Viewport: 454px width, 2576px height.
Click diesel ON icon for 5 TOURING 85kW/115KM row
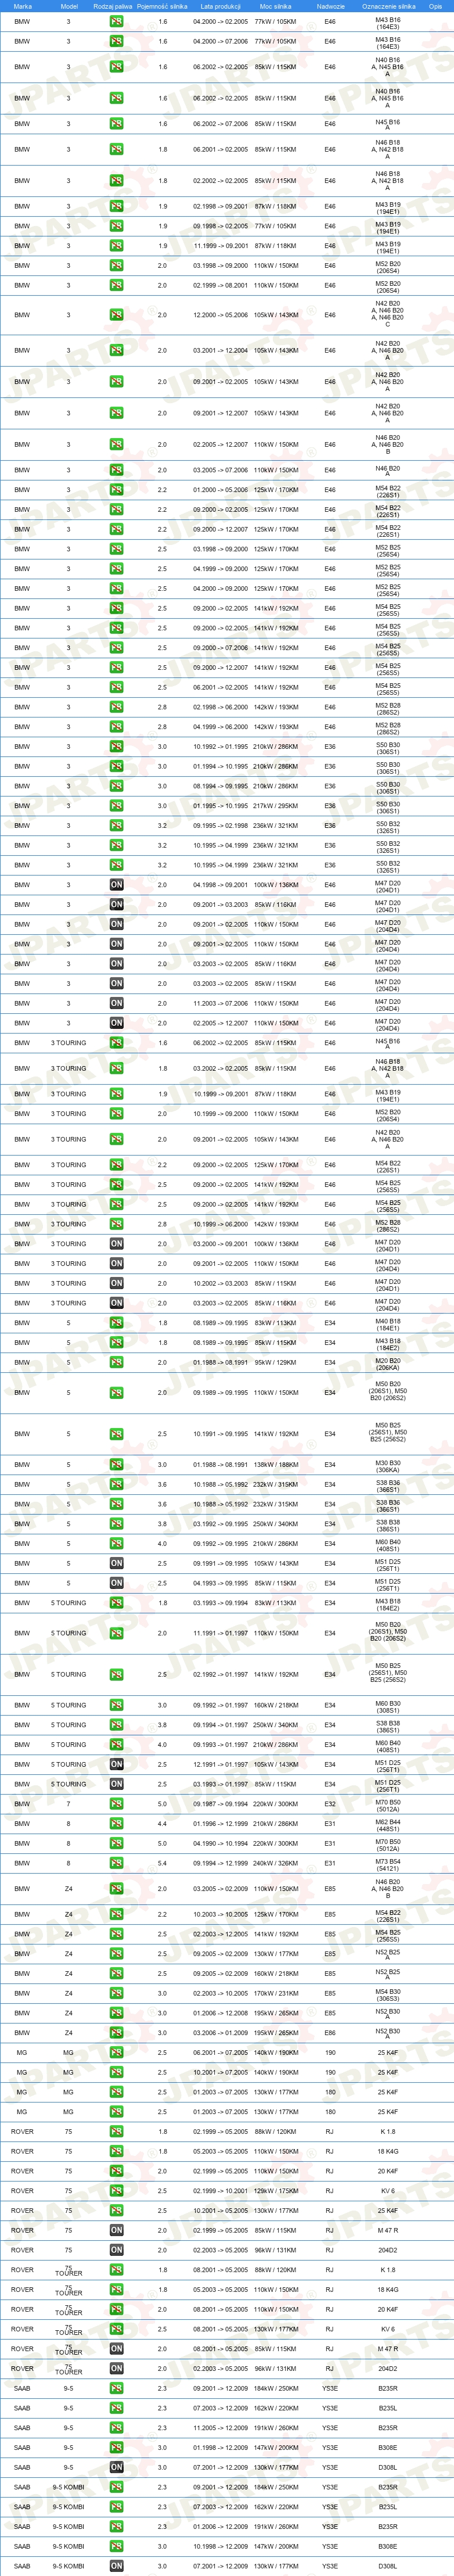116,1784
